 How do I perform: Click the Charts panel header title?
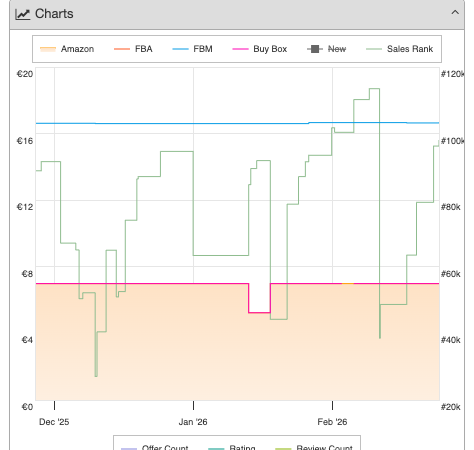pyautogui.click(x=54, y=14)
